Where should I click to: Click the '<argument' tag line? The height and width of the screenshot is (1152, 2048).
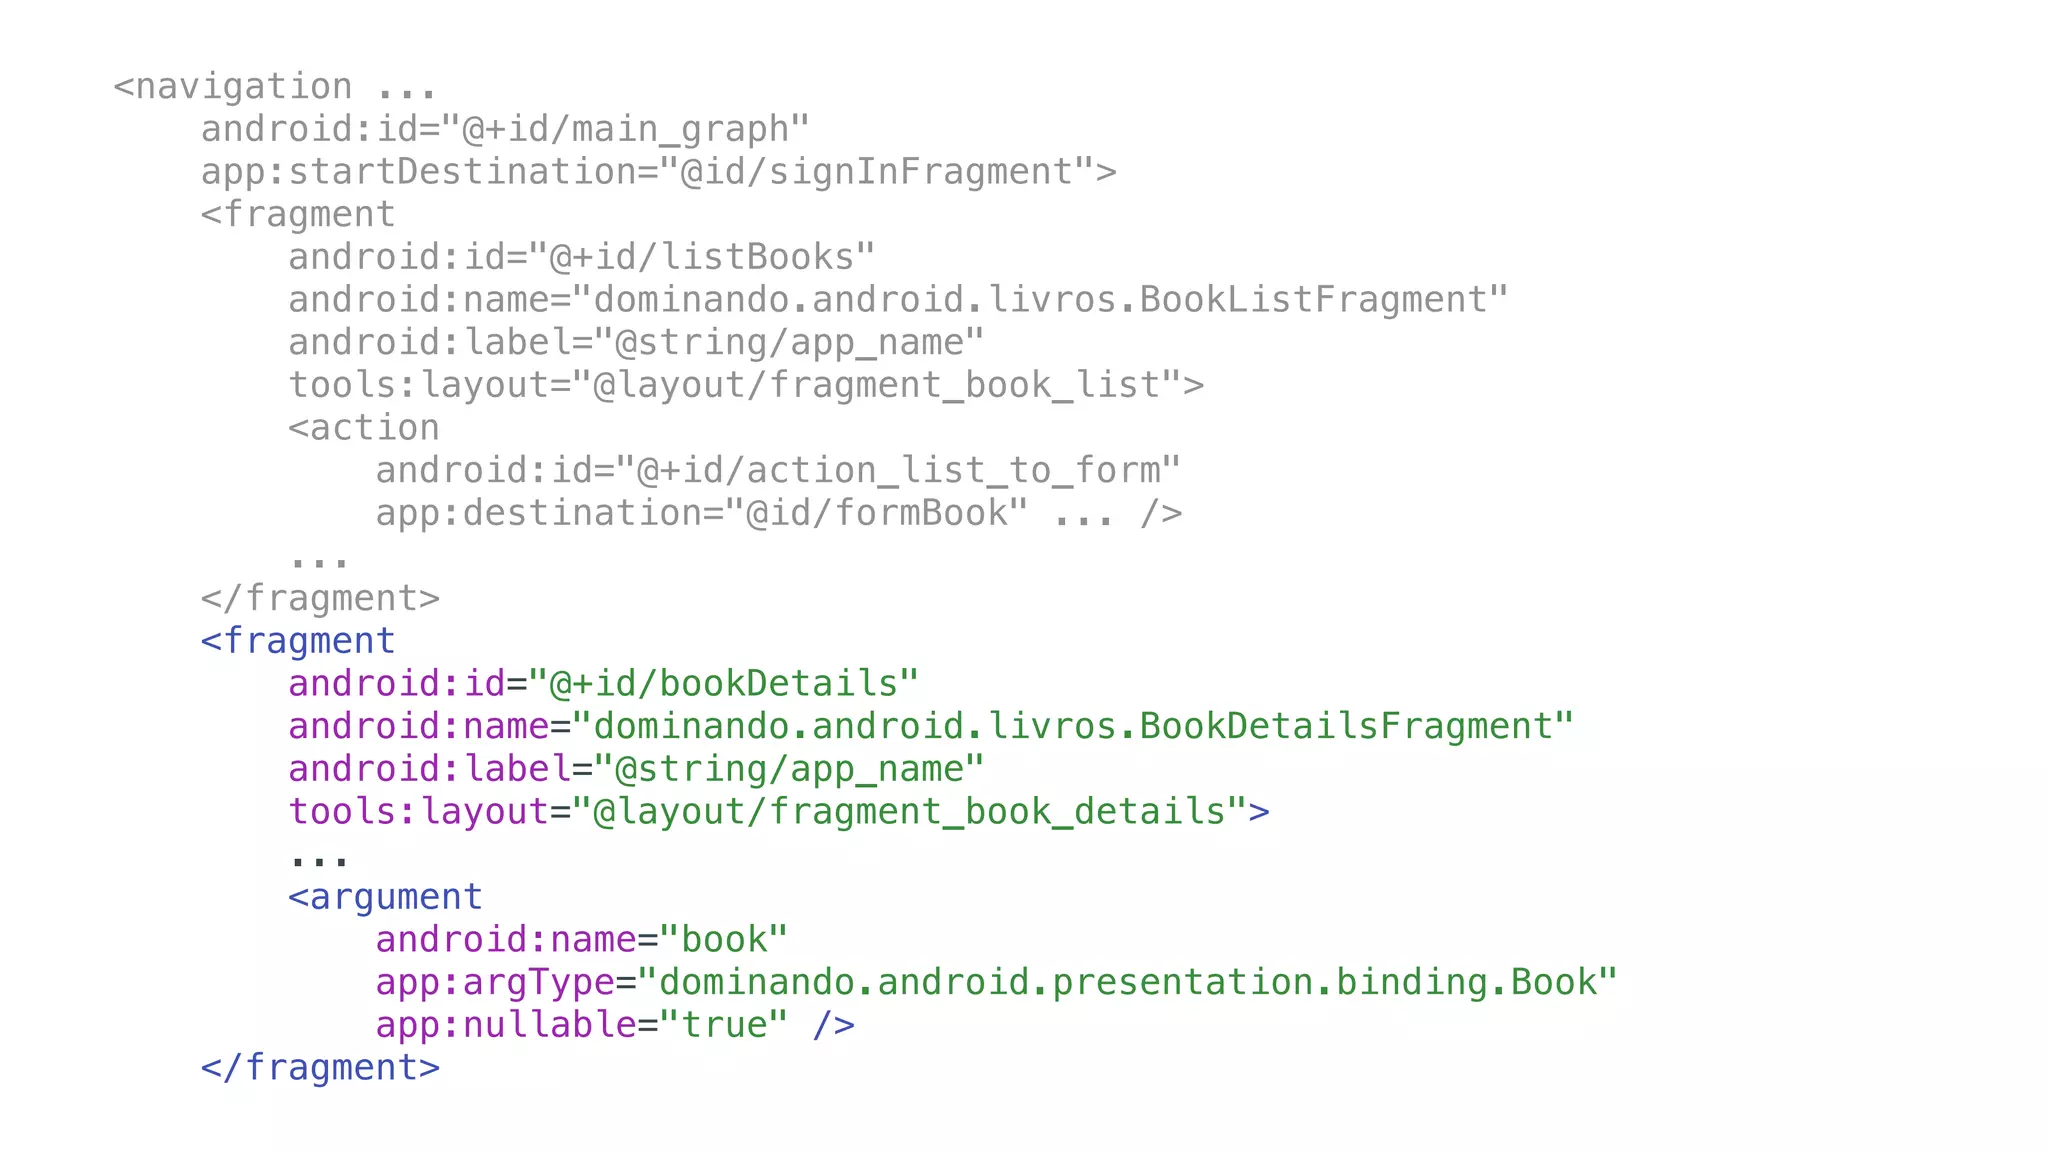[385, 897]
